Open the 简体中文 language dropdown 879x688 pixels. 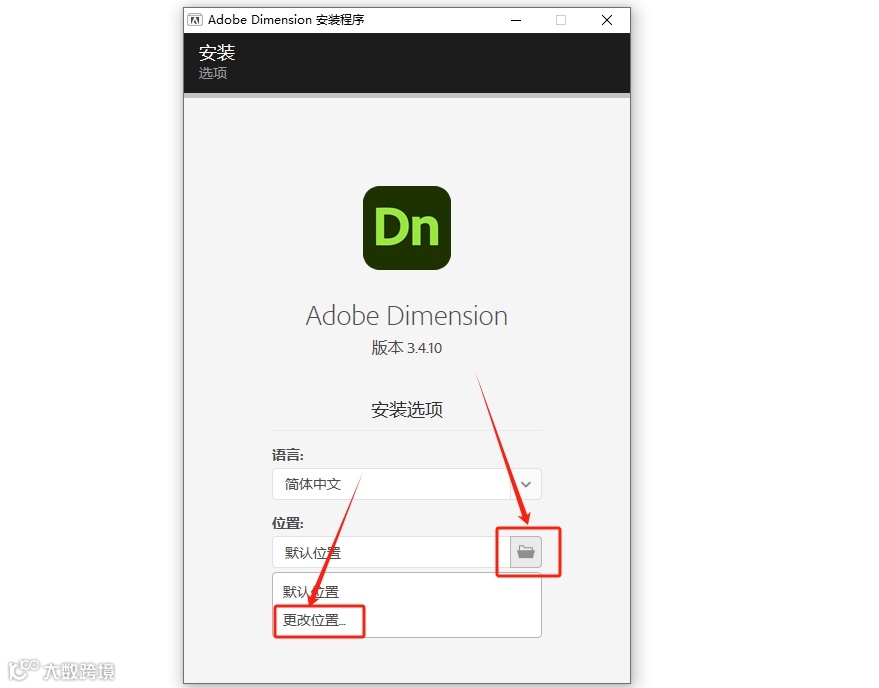[406, 484]
